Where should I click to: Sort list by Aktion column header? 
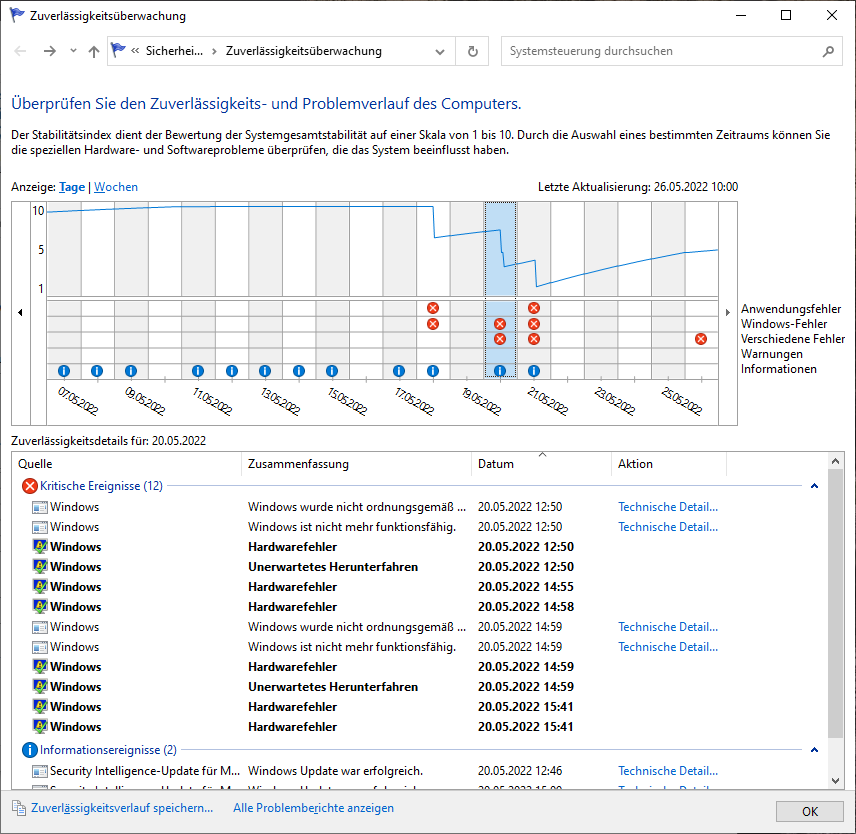pos(669,464)
